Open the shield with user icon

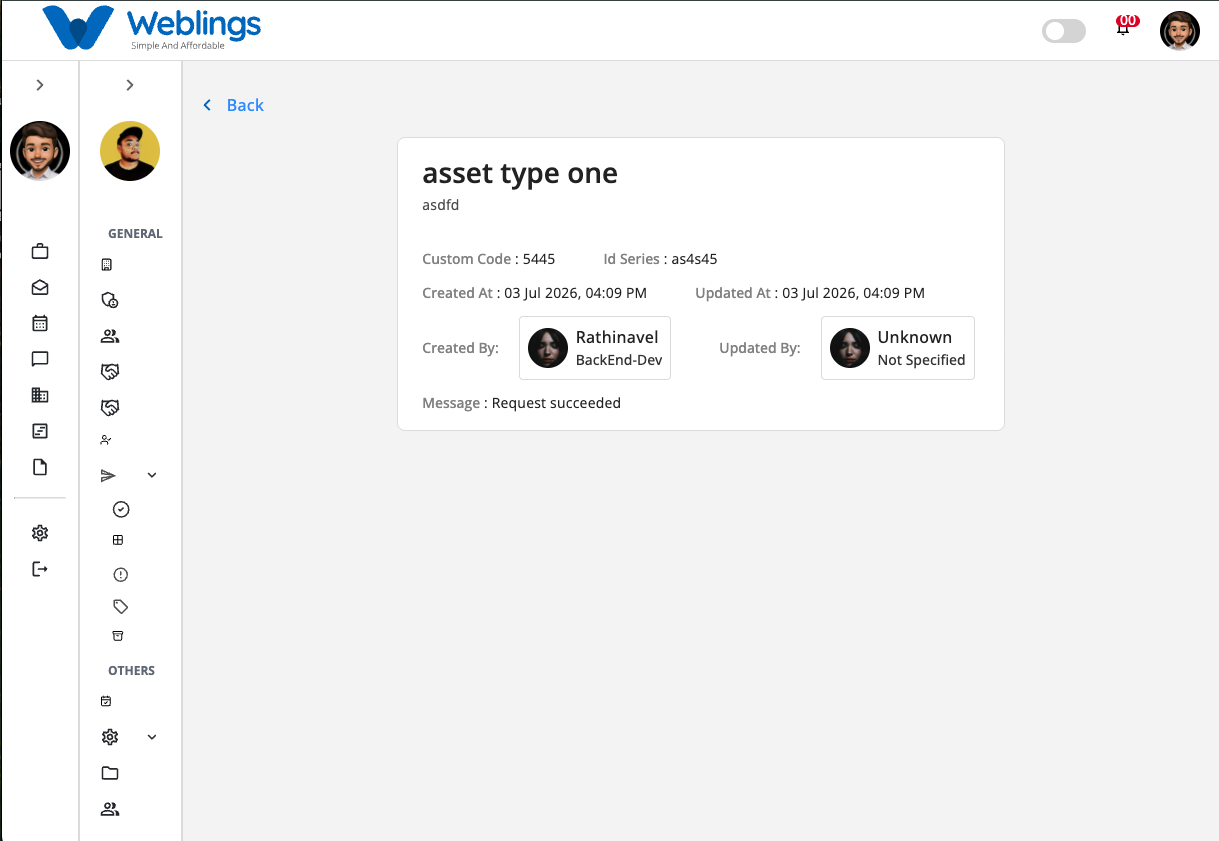pos(110,300)
